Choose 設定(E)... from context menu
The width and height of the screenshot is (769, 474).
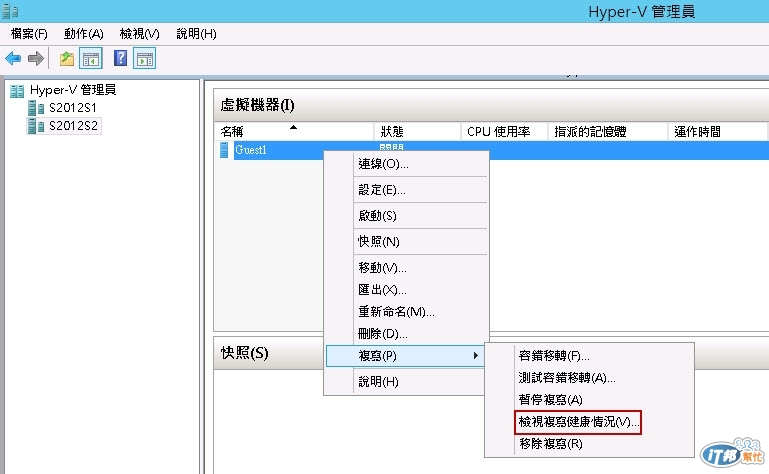point(407,190)
